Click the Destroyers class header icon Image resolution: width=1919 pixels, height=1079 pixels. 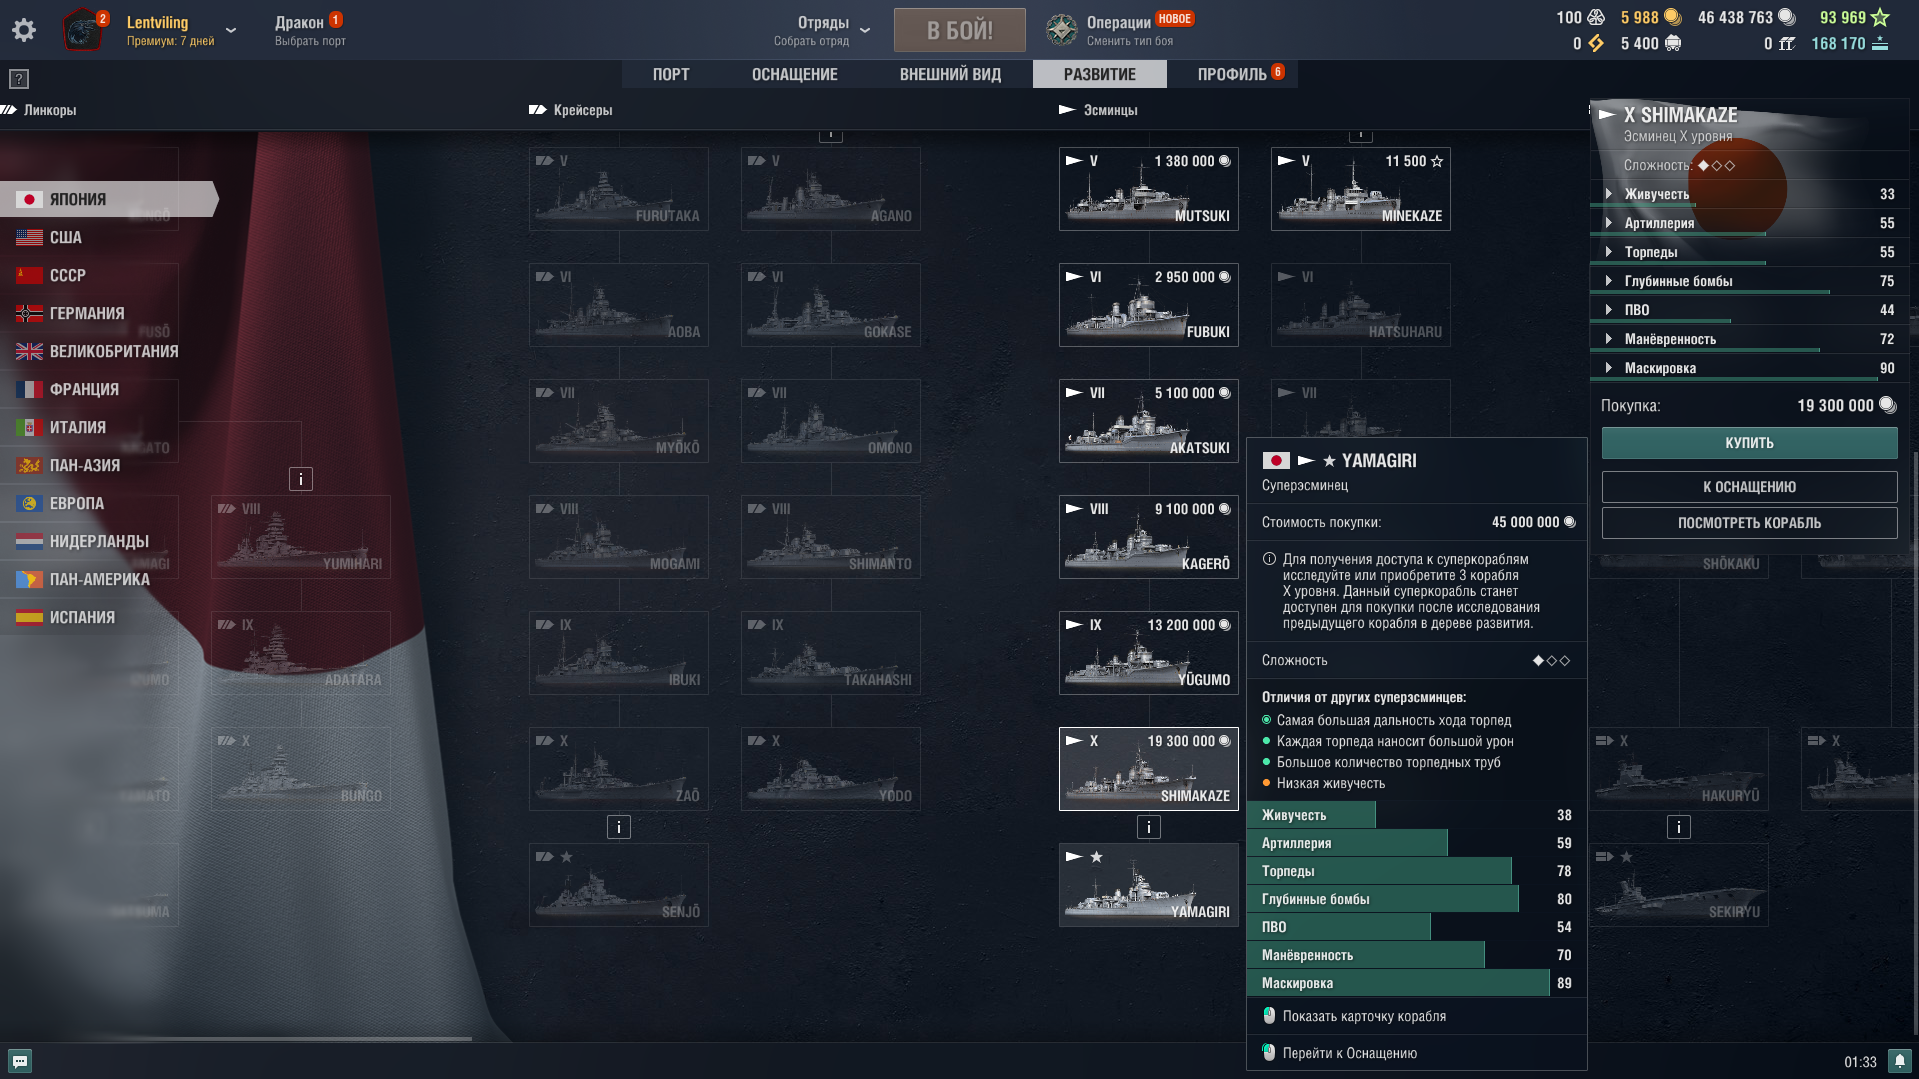1067,110
